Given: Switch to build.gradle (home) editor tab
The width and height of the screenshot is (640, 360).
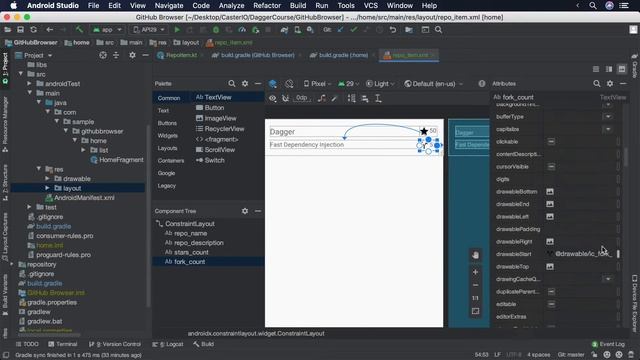Looking at the screenshot, I should click(x=342, y=55).
